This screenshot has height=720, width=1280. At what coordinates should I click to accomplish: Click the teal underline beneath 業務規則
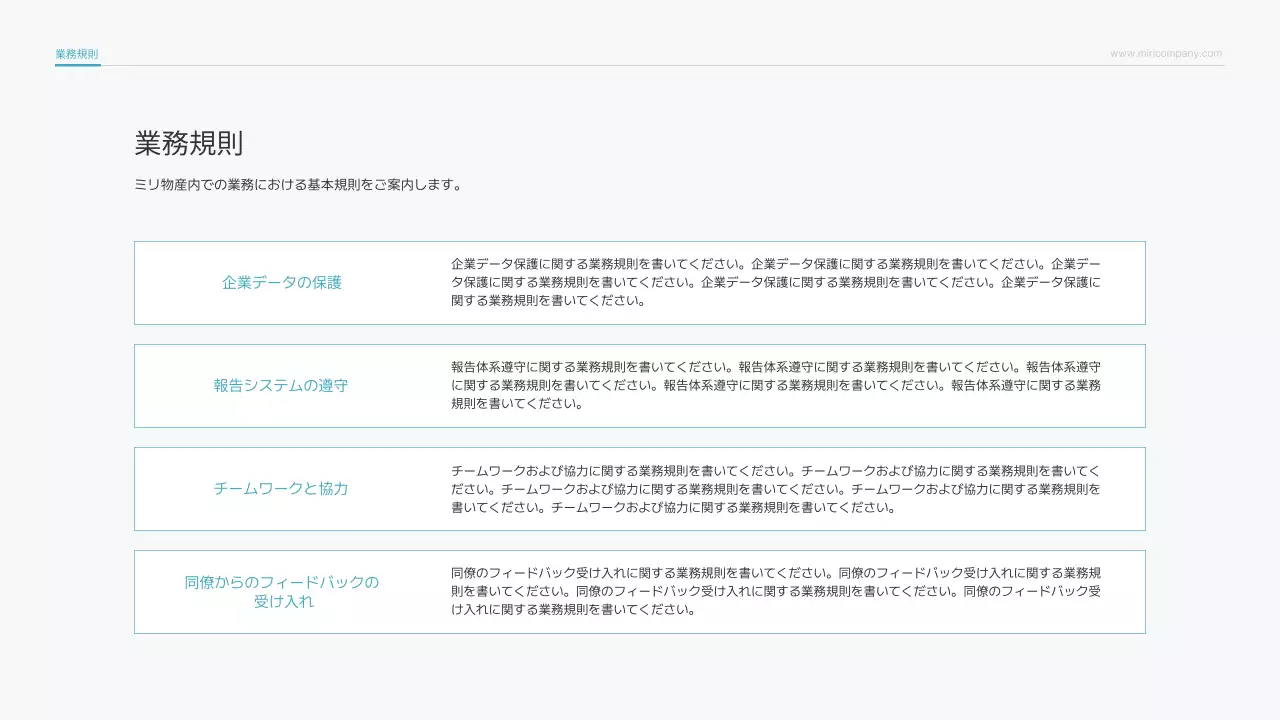pyautogui.click(x=77, y=66)
